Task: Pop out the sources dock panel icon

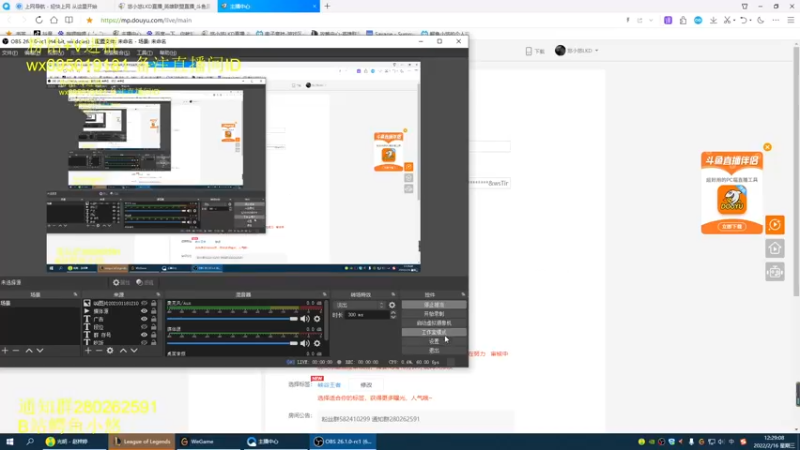Action: coord(158,294)
